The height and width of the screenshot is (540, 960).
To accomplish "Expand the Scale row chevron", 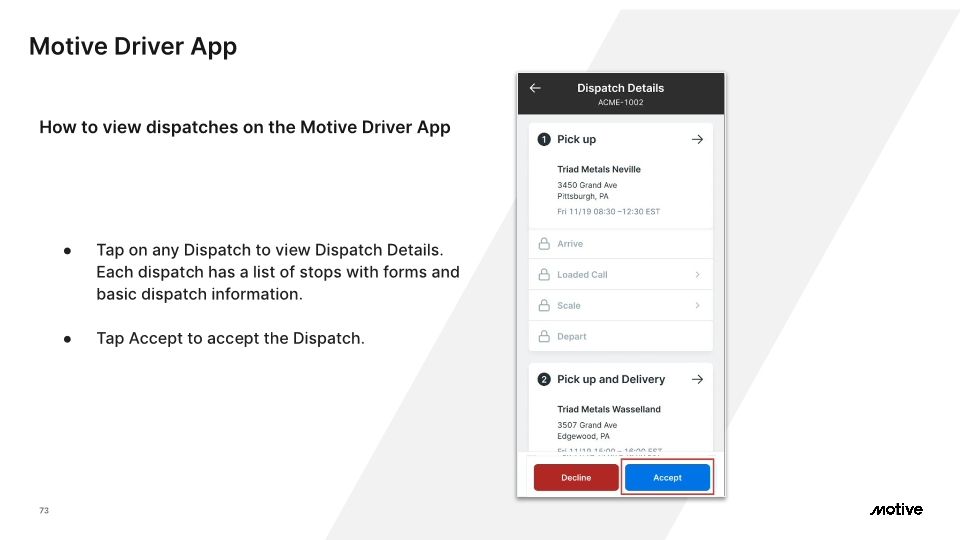I will 697,305.
